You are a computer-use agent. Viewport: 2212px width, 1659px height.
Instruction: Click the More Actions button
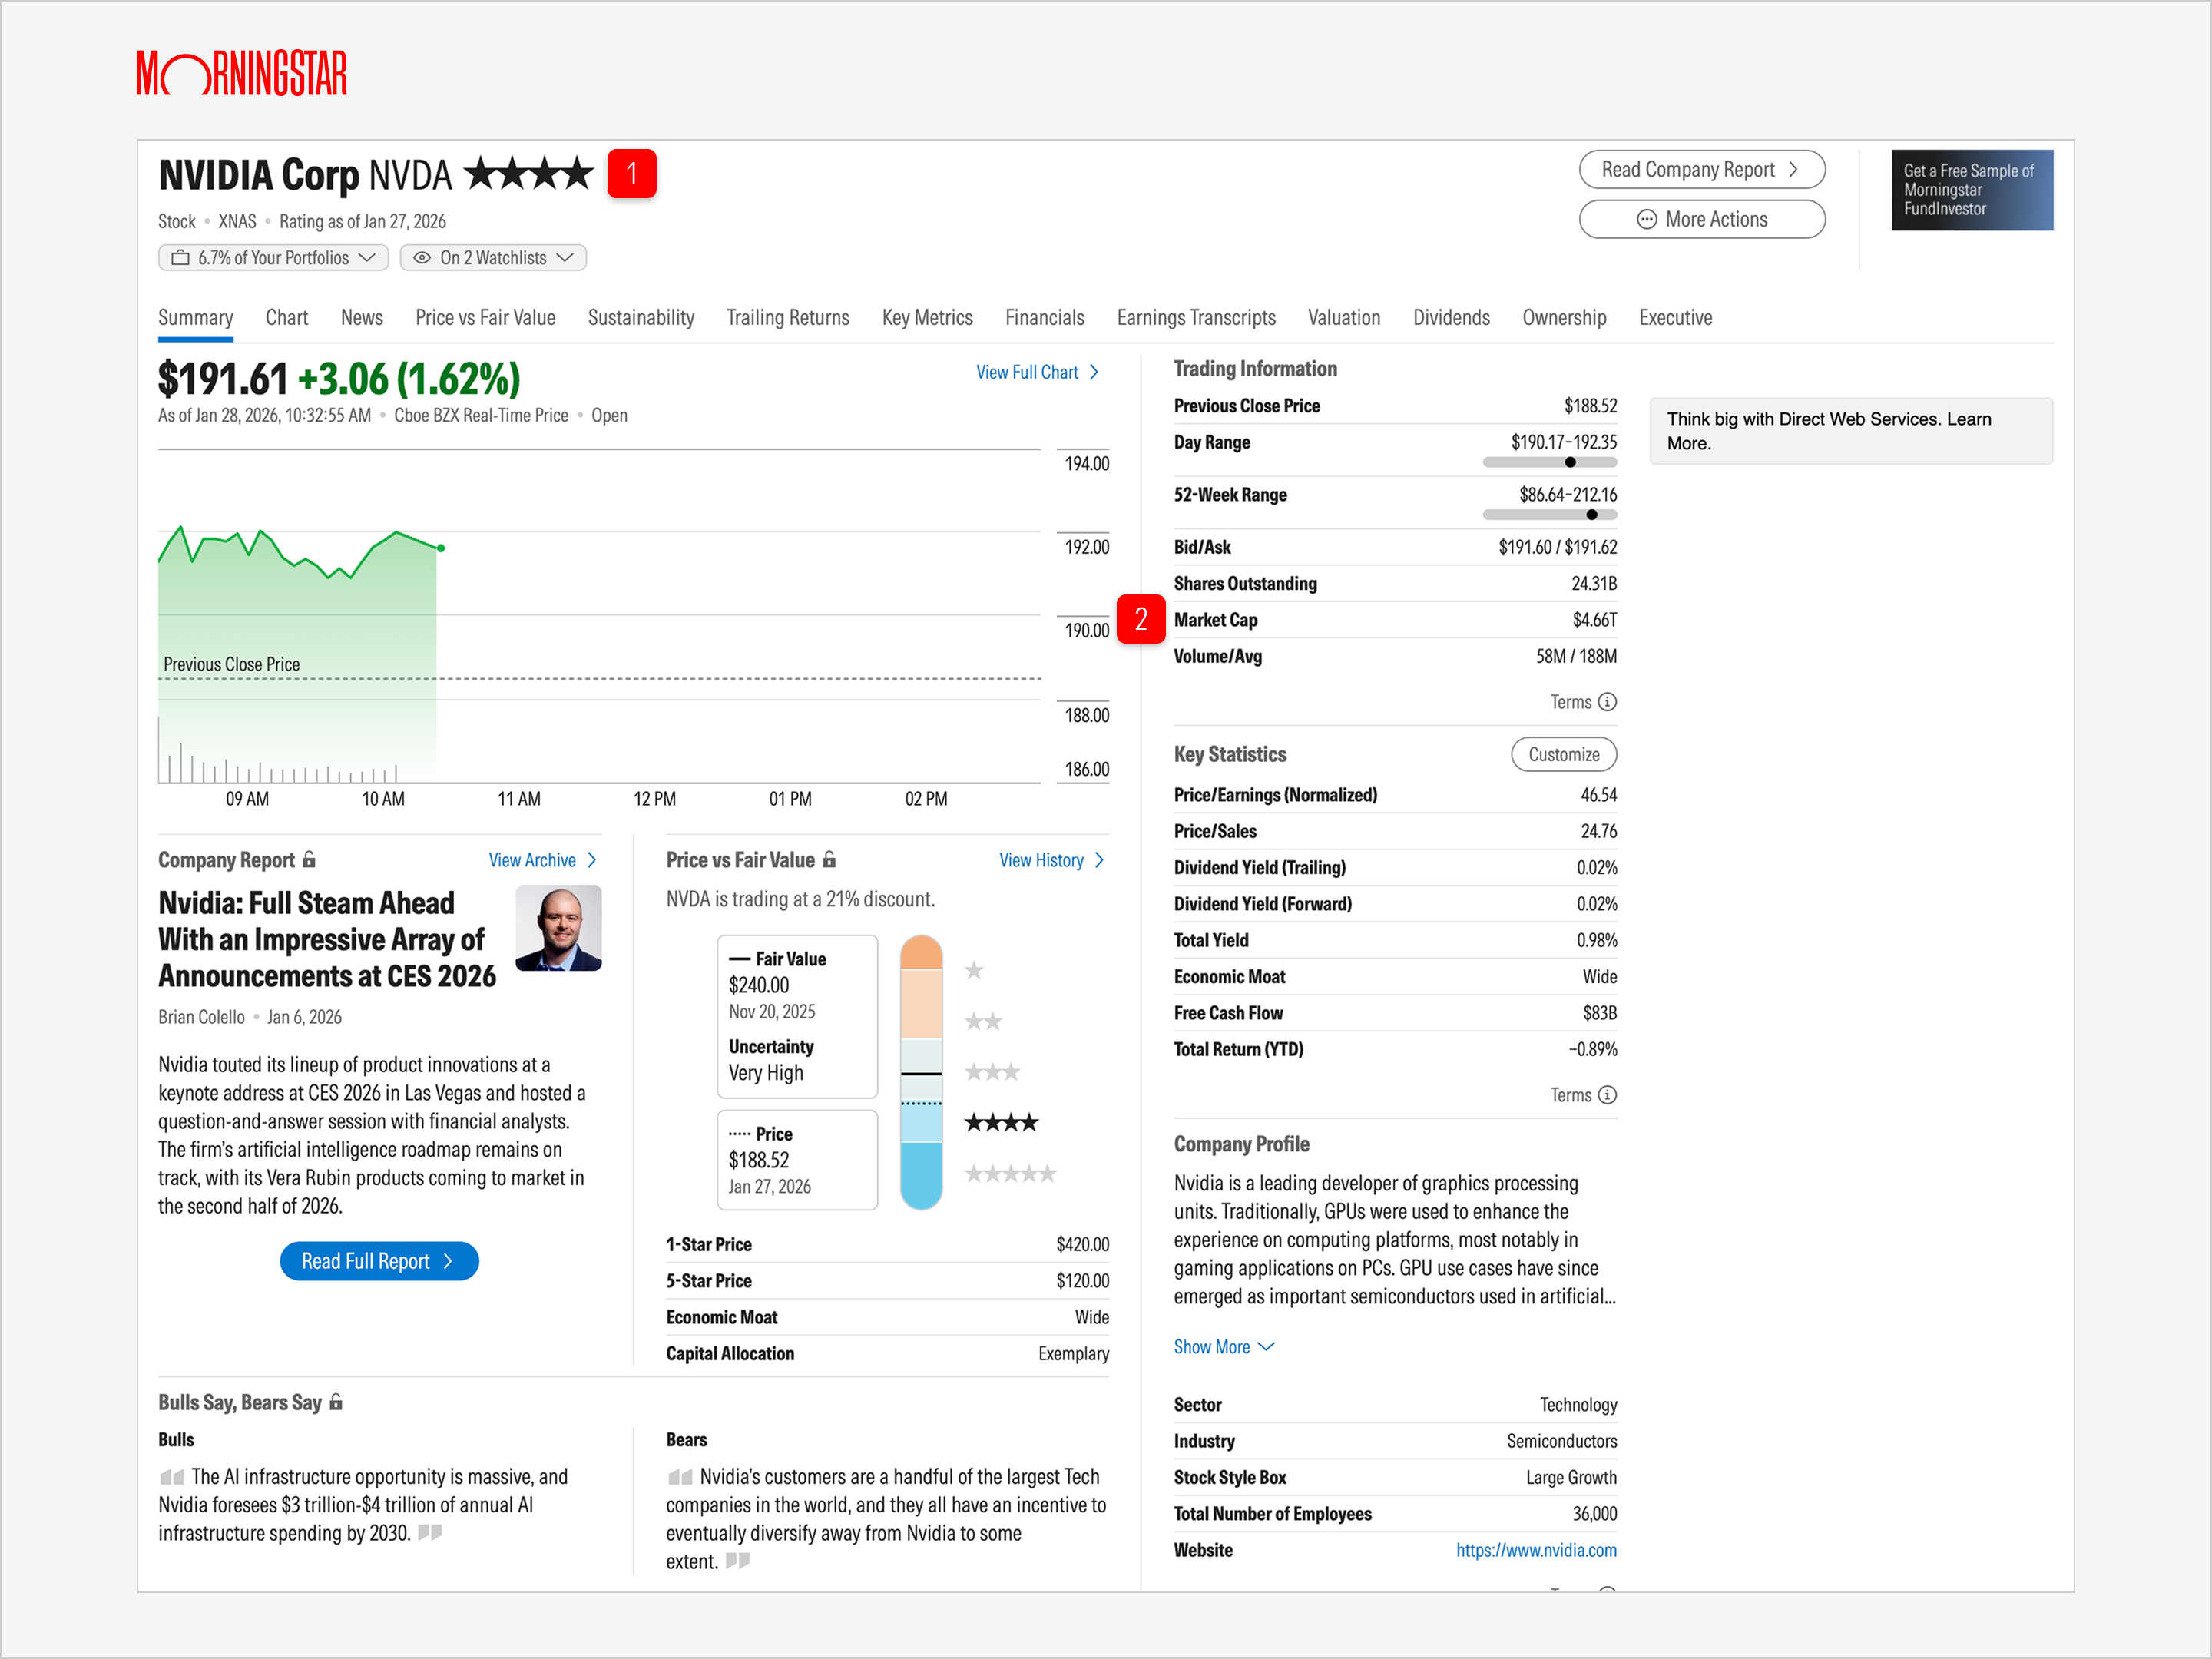tap(1702, 219)
